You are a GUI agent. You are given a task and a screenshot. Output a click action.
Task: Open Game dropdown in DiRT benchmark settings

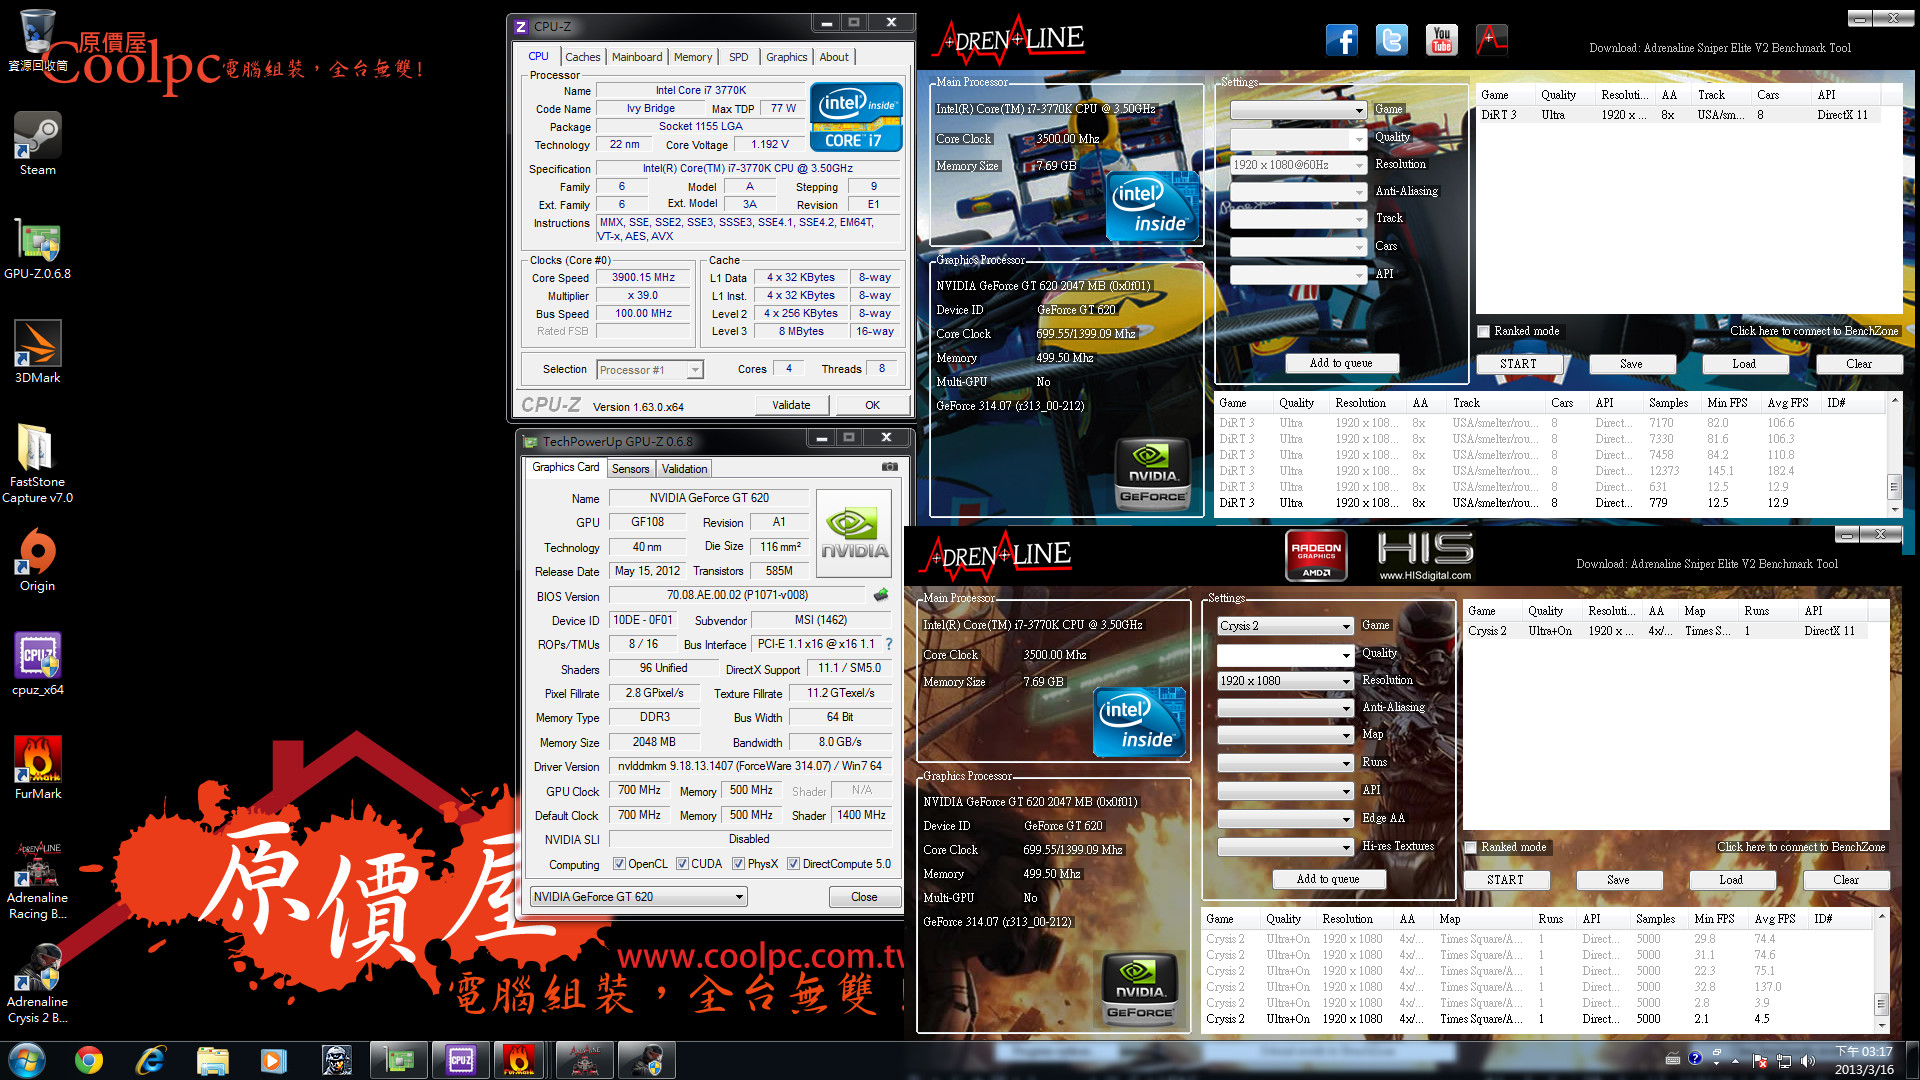tap(1298, 110)
